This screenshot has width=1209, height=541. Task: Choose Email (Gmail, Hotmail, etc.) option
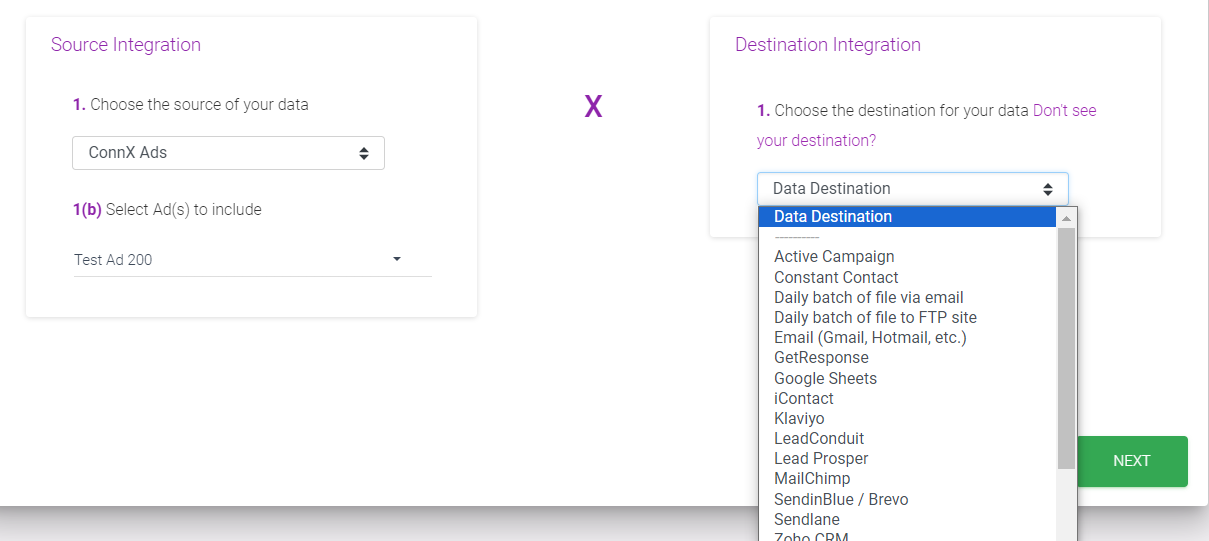click(x=870, y=337)
